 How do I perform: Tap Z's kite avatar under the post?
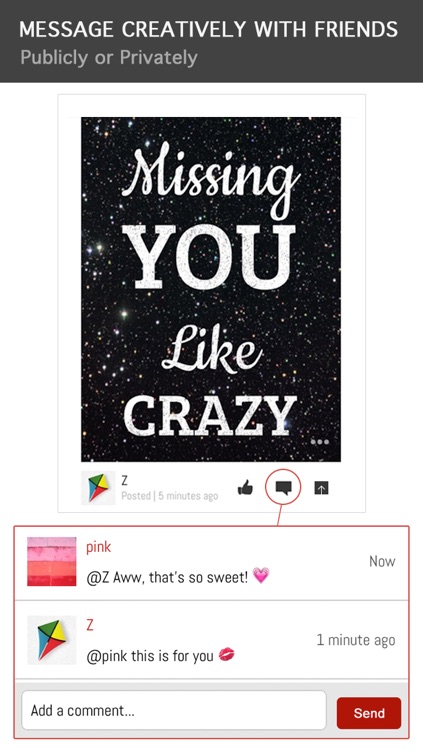98,488
